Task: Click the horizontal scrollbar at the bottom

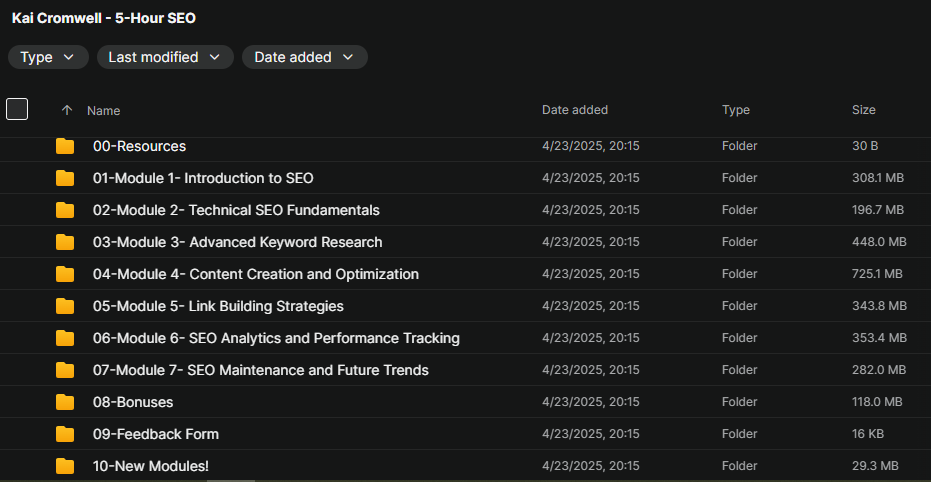Action: point(231,480)
